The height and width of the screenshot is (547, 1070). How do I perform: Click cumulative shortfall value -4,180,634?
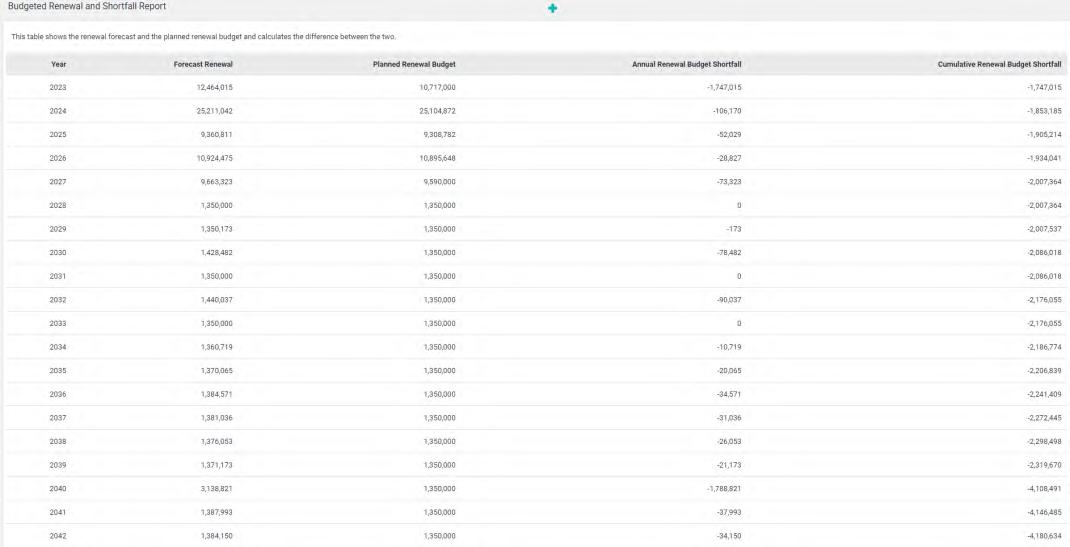(x=1044, y=536)
